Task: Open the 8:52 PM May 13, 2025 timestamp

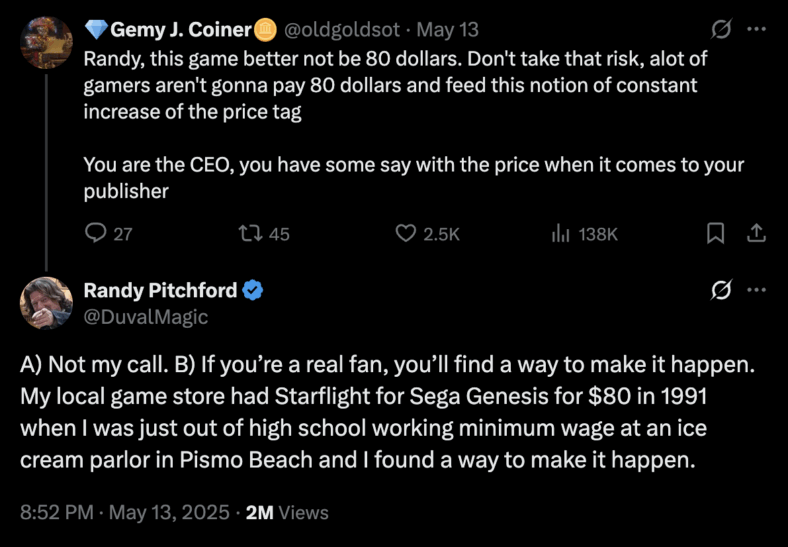Action: pyautogui.click(x=123, y=512)
